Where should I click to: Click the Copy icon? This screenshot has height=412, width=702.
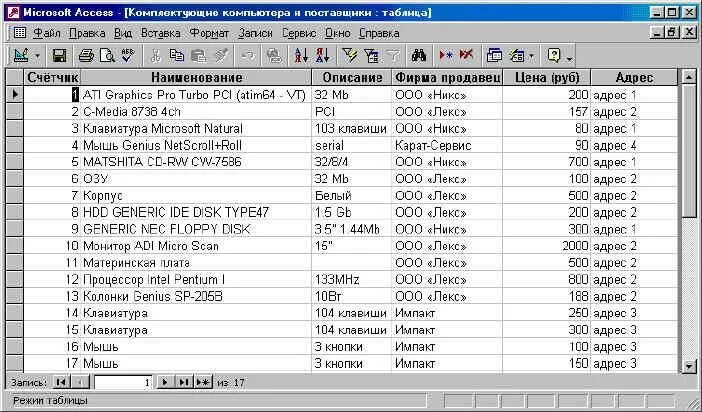(x=177, y=56)
